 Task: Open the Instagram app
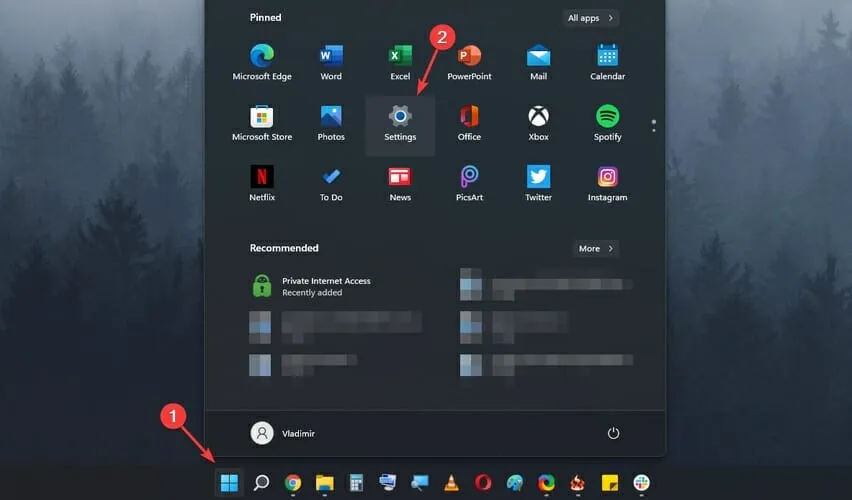click(x=608, y=183)
